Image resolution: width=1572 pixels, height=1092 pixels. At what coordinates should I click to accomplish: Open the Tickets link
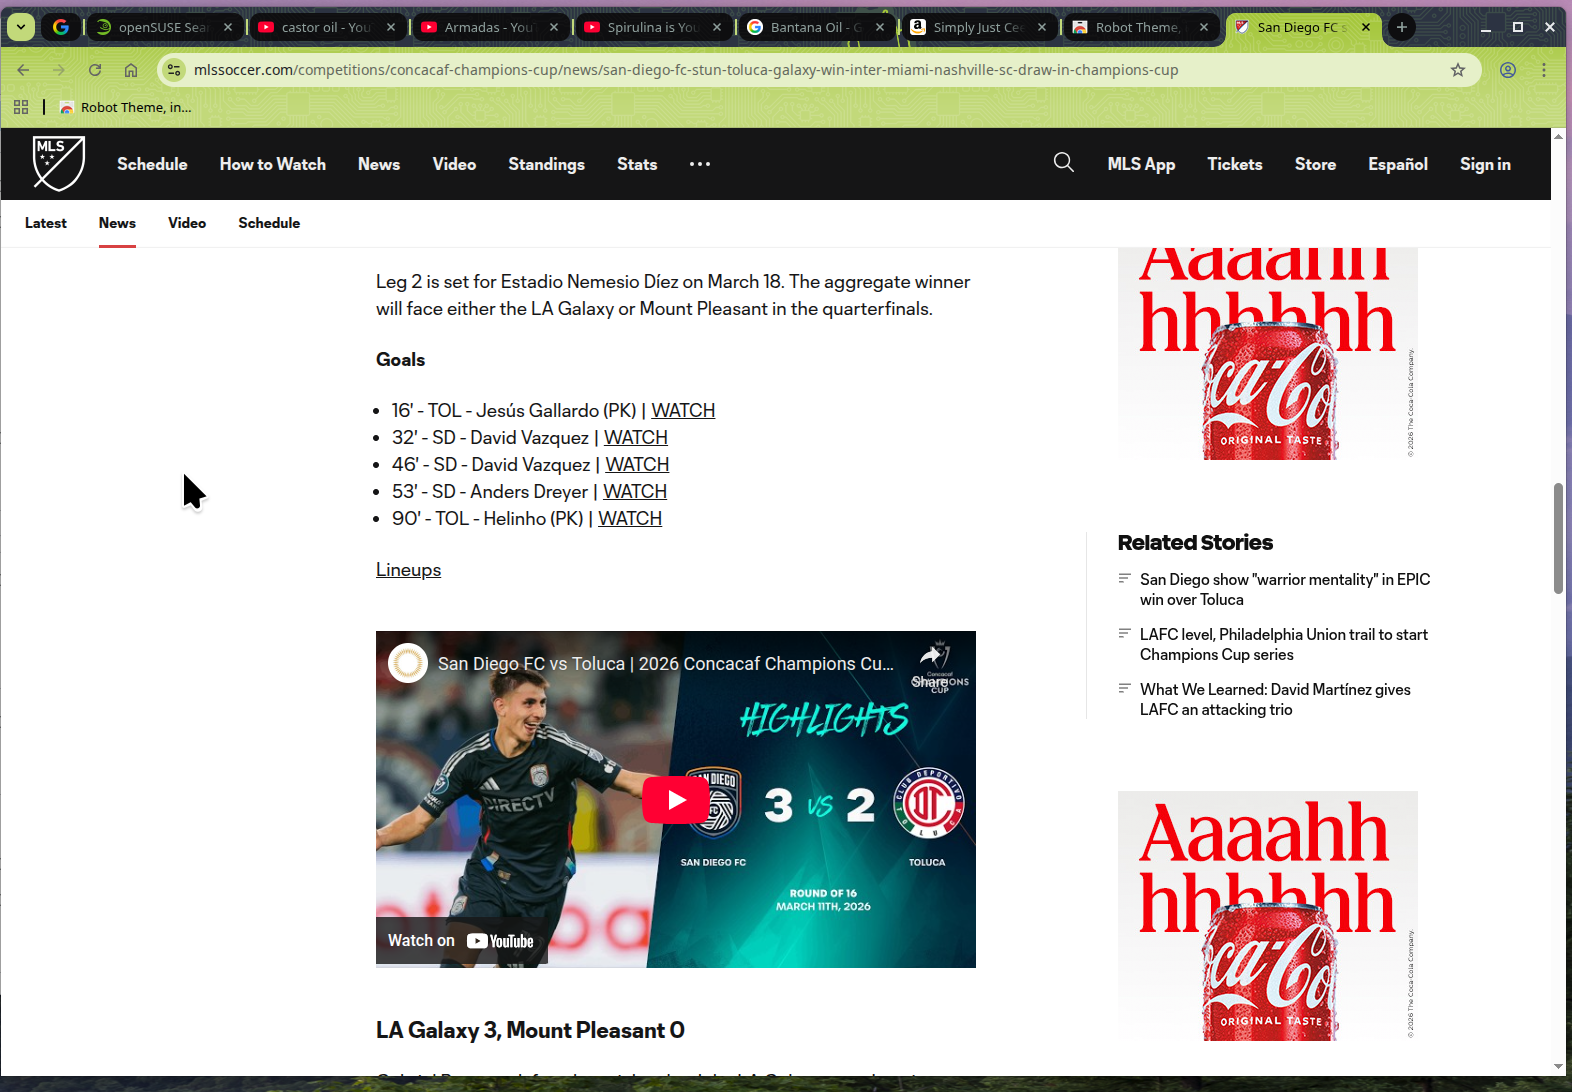pos(1235,164)
